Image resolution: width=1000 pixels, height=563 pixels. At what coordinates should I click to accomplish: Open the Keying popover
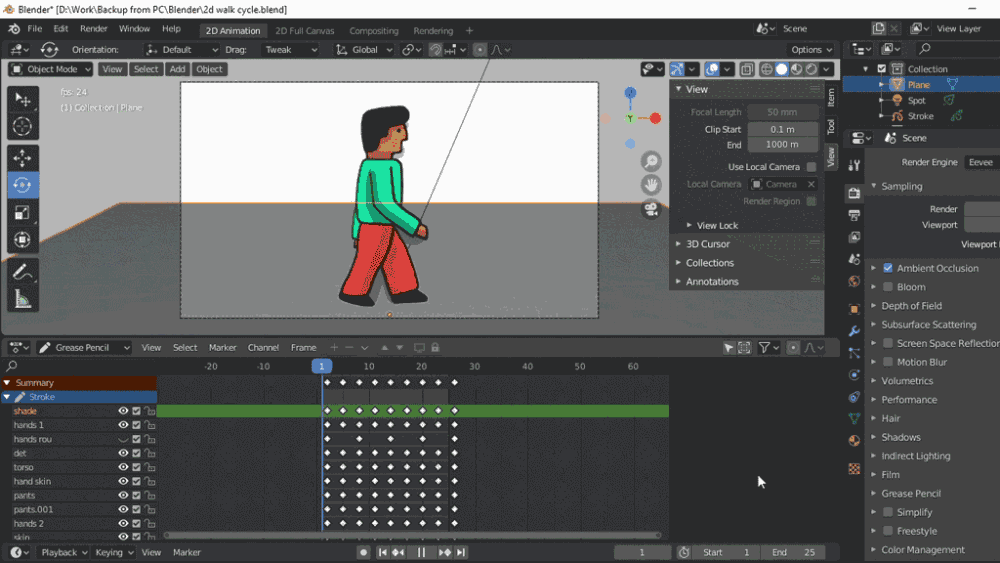(x=114, y=552)
